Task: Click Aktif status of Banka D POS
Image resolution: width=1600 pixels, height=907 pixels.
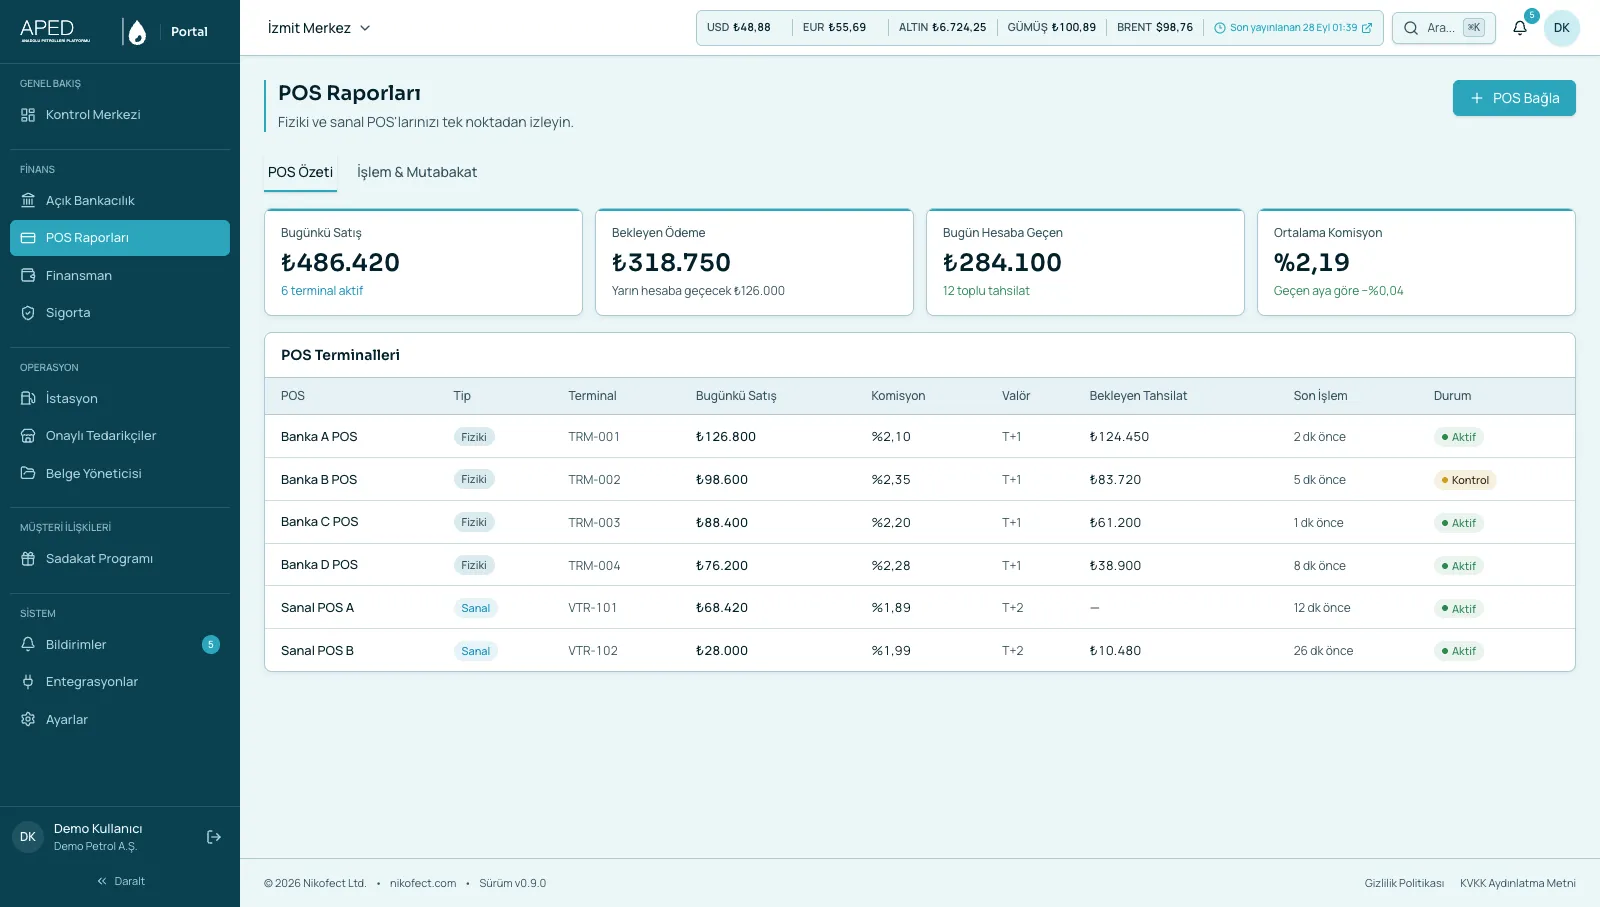Action: pos(1459,566)
